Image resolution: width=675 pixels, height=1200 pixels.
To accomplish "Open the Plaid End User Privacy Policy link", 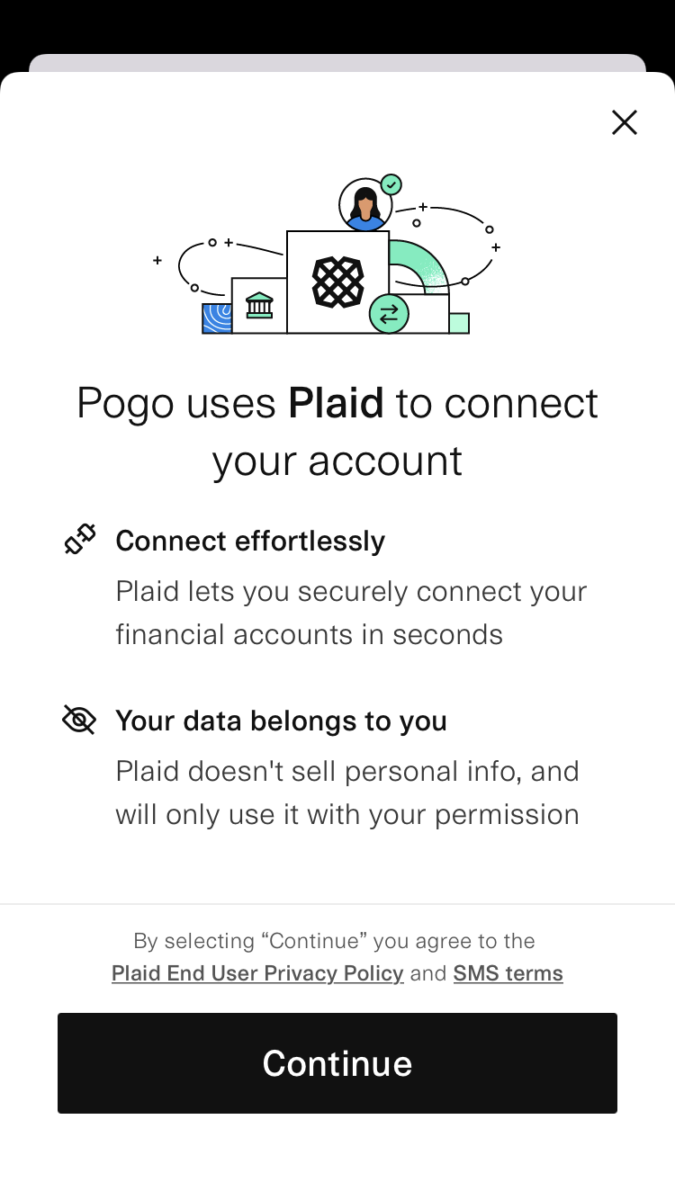I will click(x=257, y=972).
